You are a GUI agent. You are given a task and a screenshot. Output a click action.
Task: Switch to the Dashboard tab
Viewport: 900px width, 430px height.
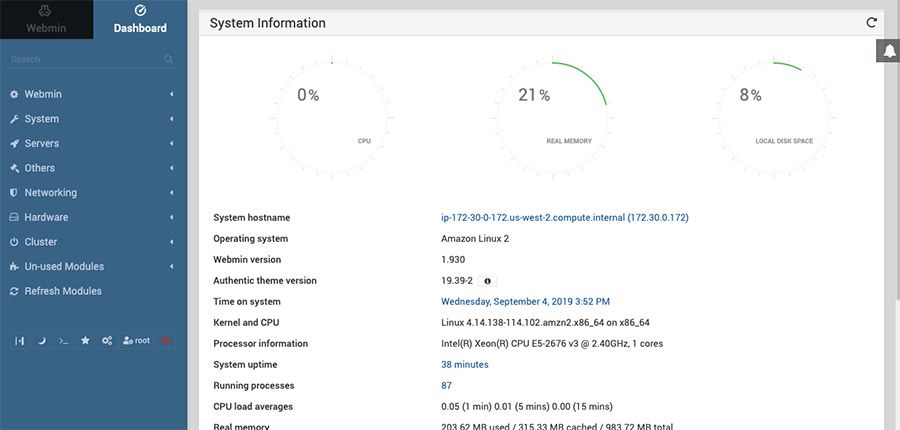(x=140, y=20)
